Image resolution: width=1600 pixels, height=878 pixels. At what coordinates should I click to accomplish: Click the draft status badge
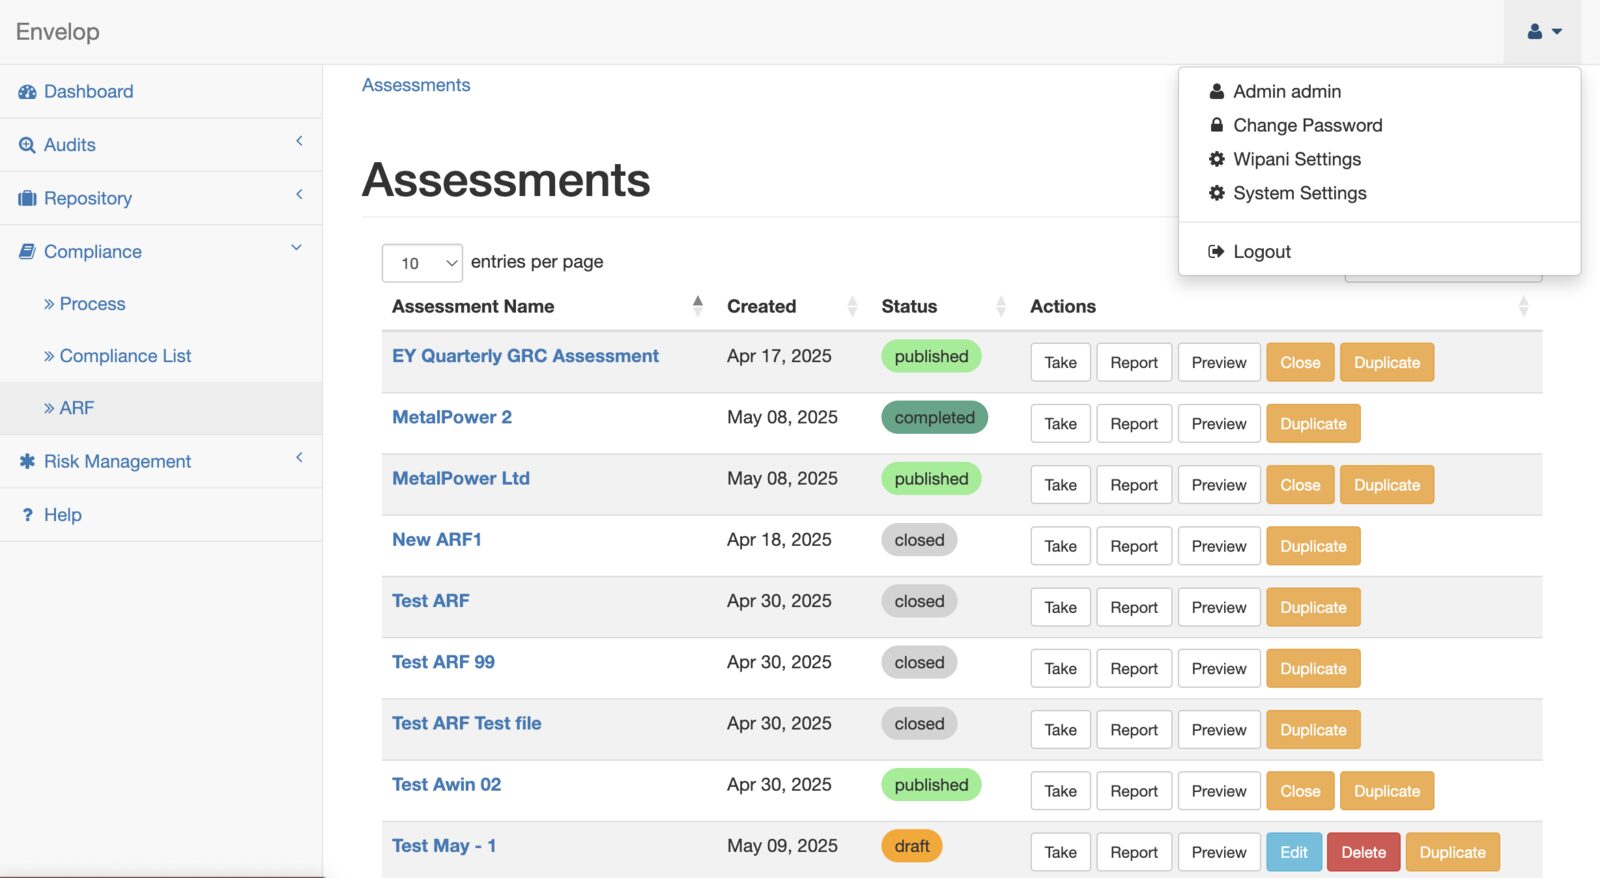912,846
